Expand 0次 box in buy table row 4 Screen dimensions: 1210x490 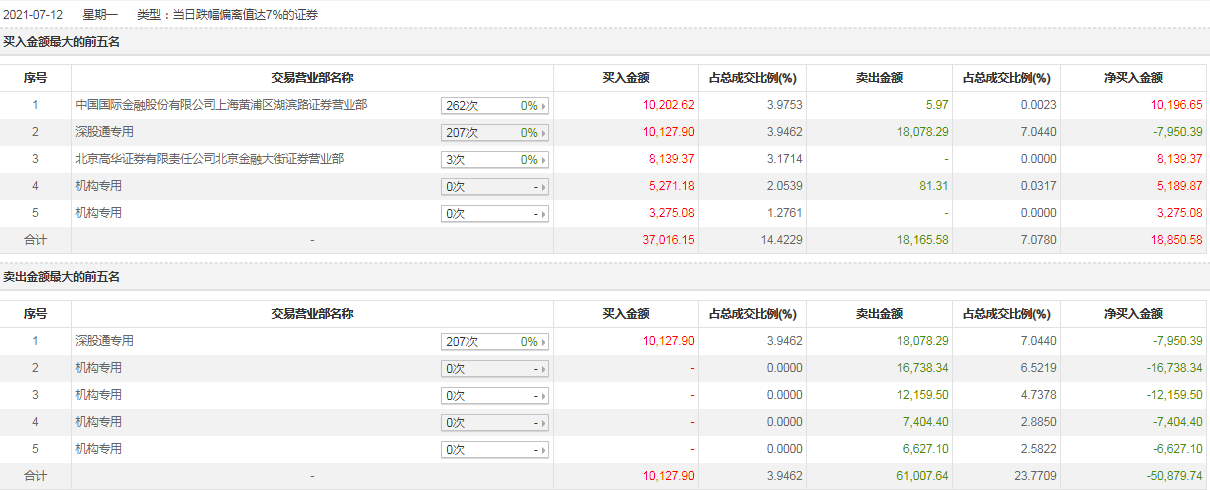click(495, 186)
